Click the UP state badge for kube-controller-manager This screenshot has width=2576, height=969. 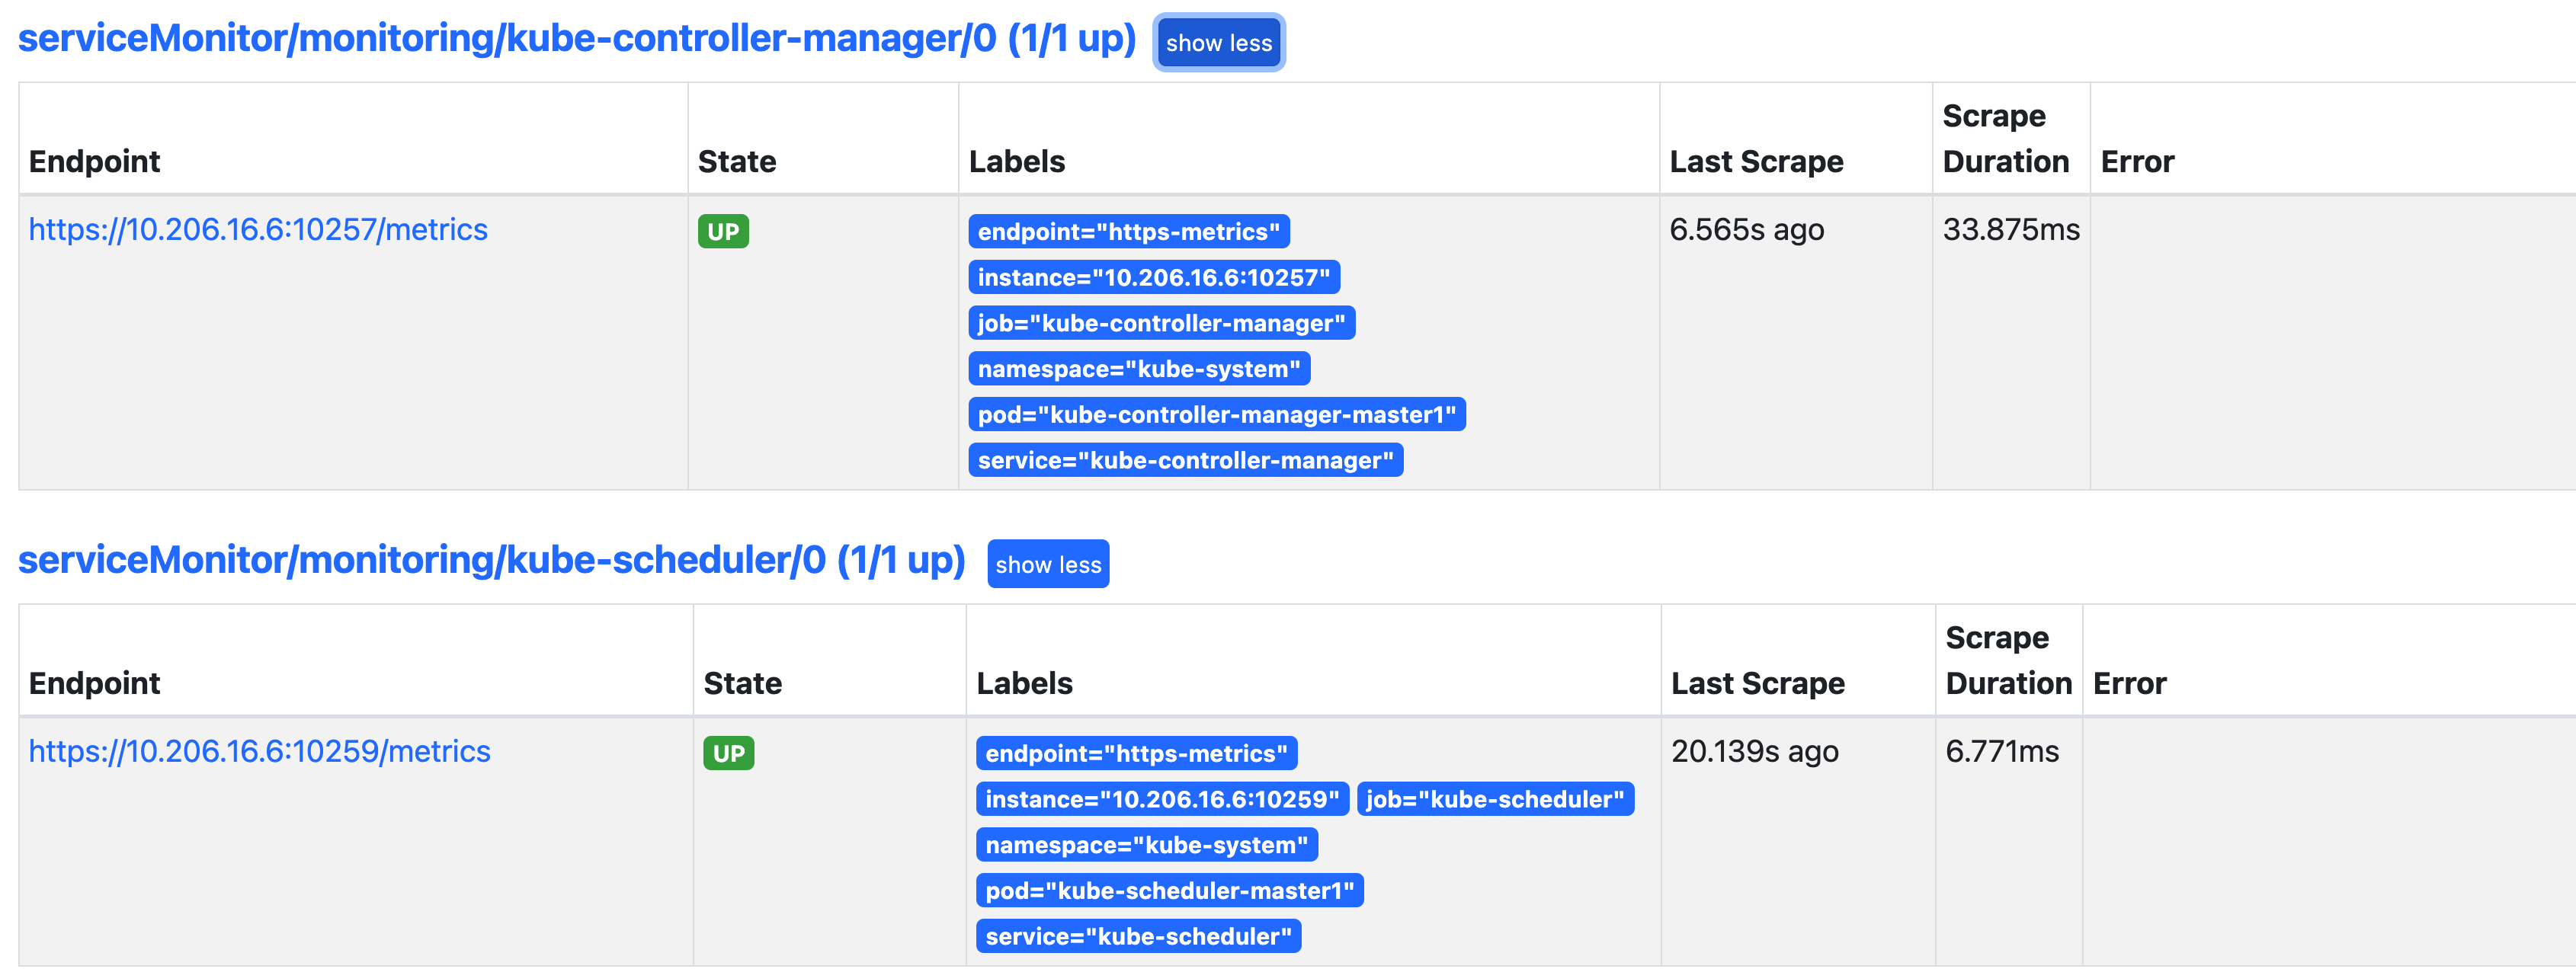click(722, 232)
